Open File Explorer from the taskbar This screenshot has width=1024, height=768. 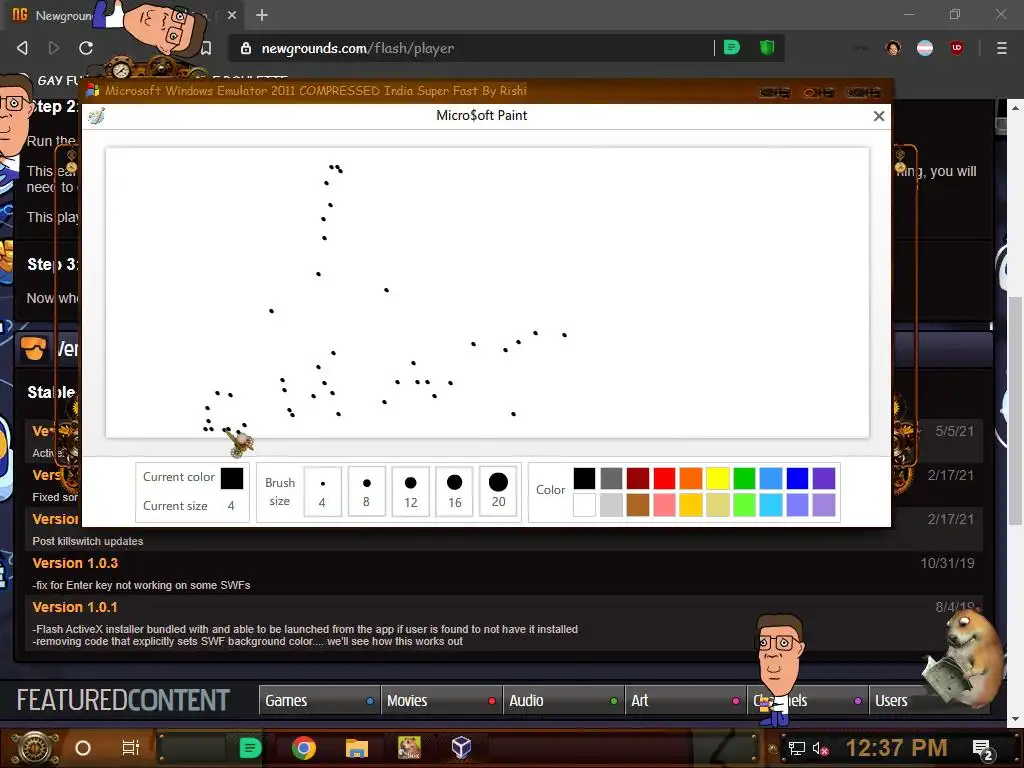coord(357,748)
